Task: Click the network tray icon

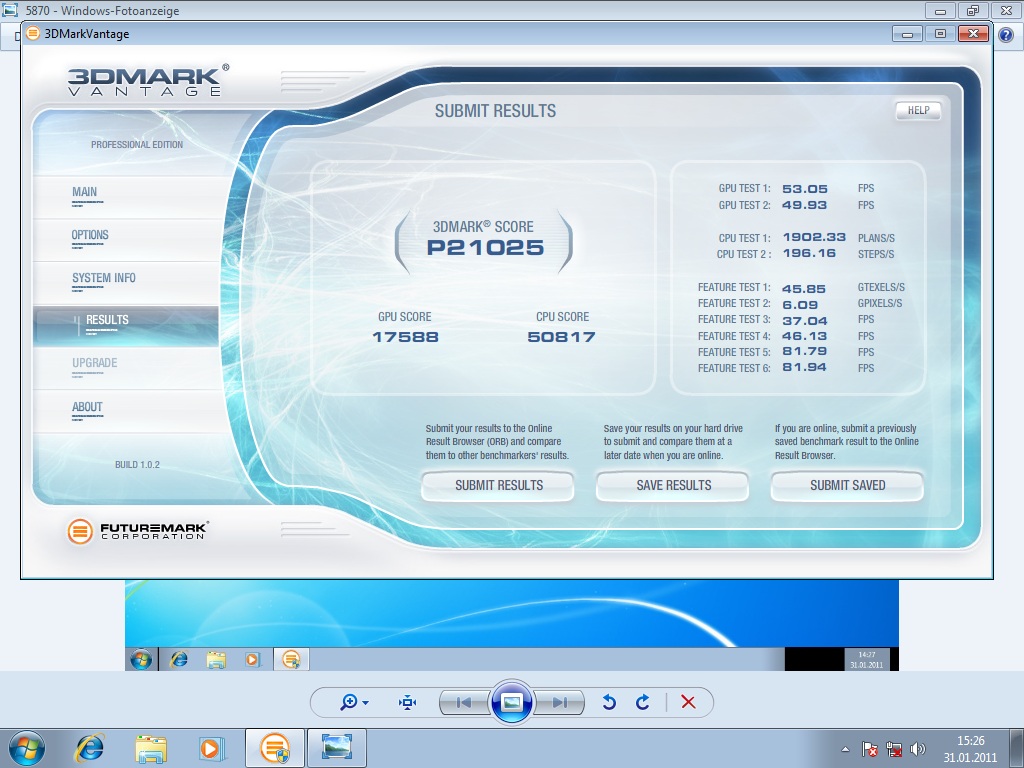Action: coord(894,749)
